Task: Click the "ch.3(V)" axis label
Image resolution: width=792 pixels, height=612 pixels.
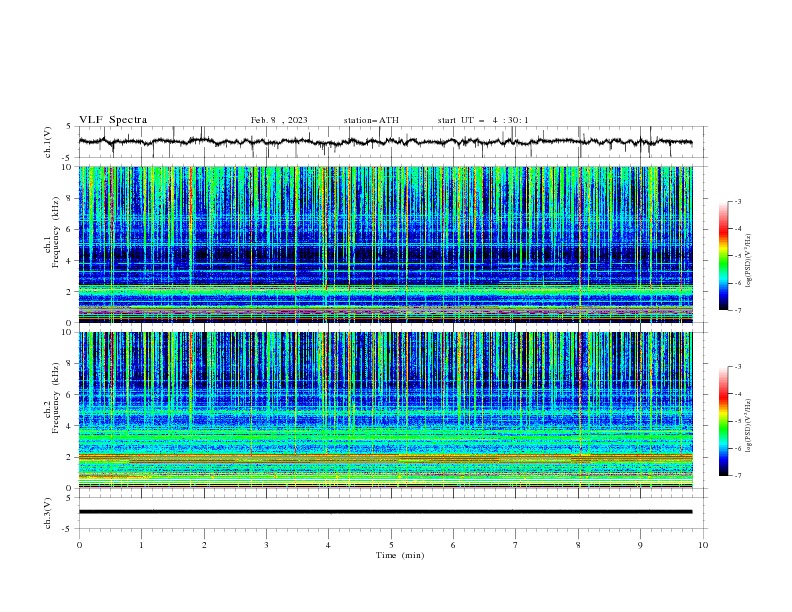Action: tap(48, 513)
